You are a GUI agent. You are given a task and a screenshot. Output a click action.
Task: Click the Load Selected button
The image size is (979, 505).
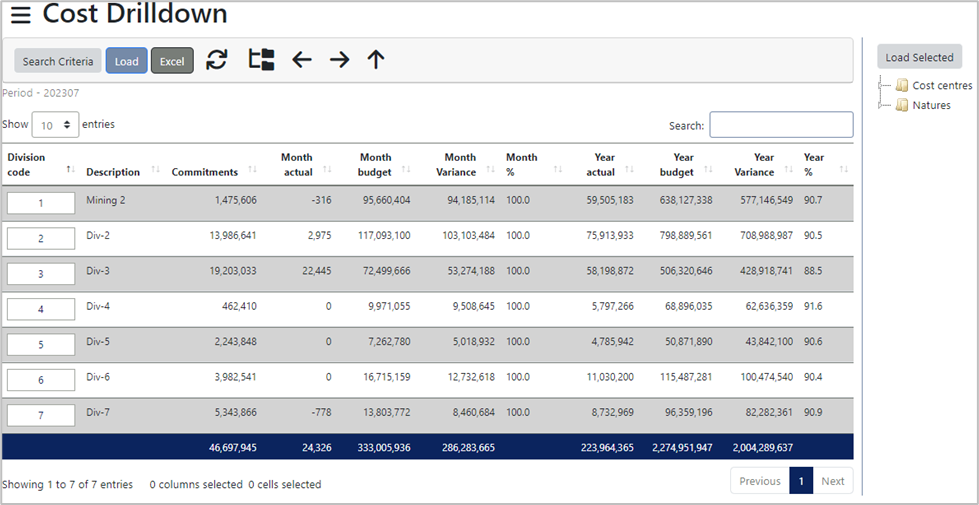[919, 57]
